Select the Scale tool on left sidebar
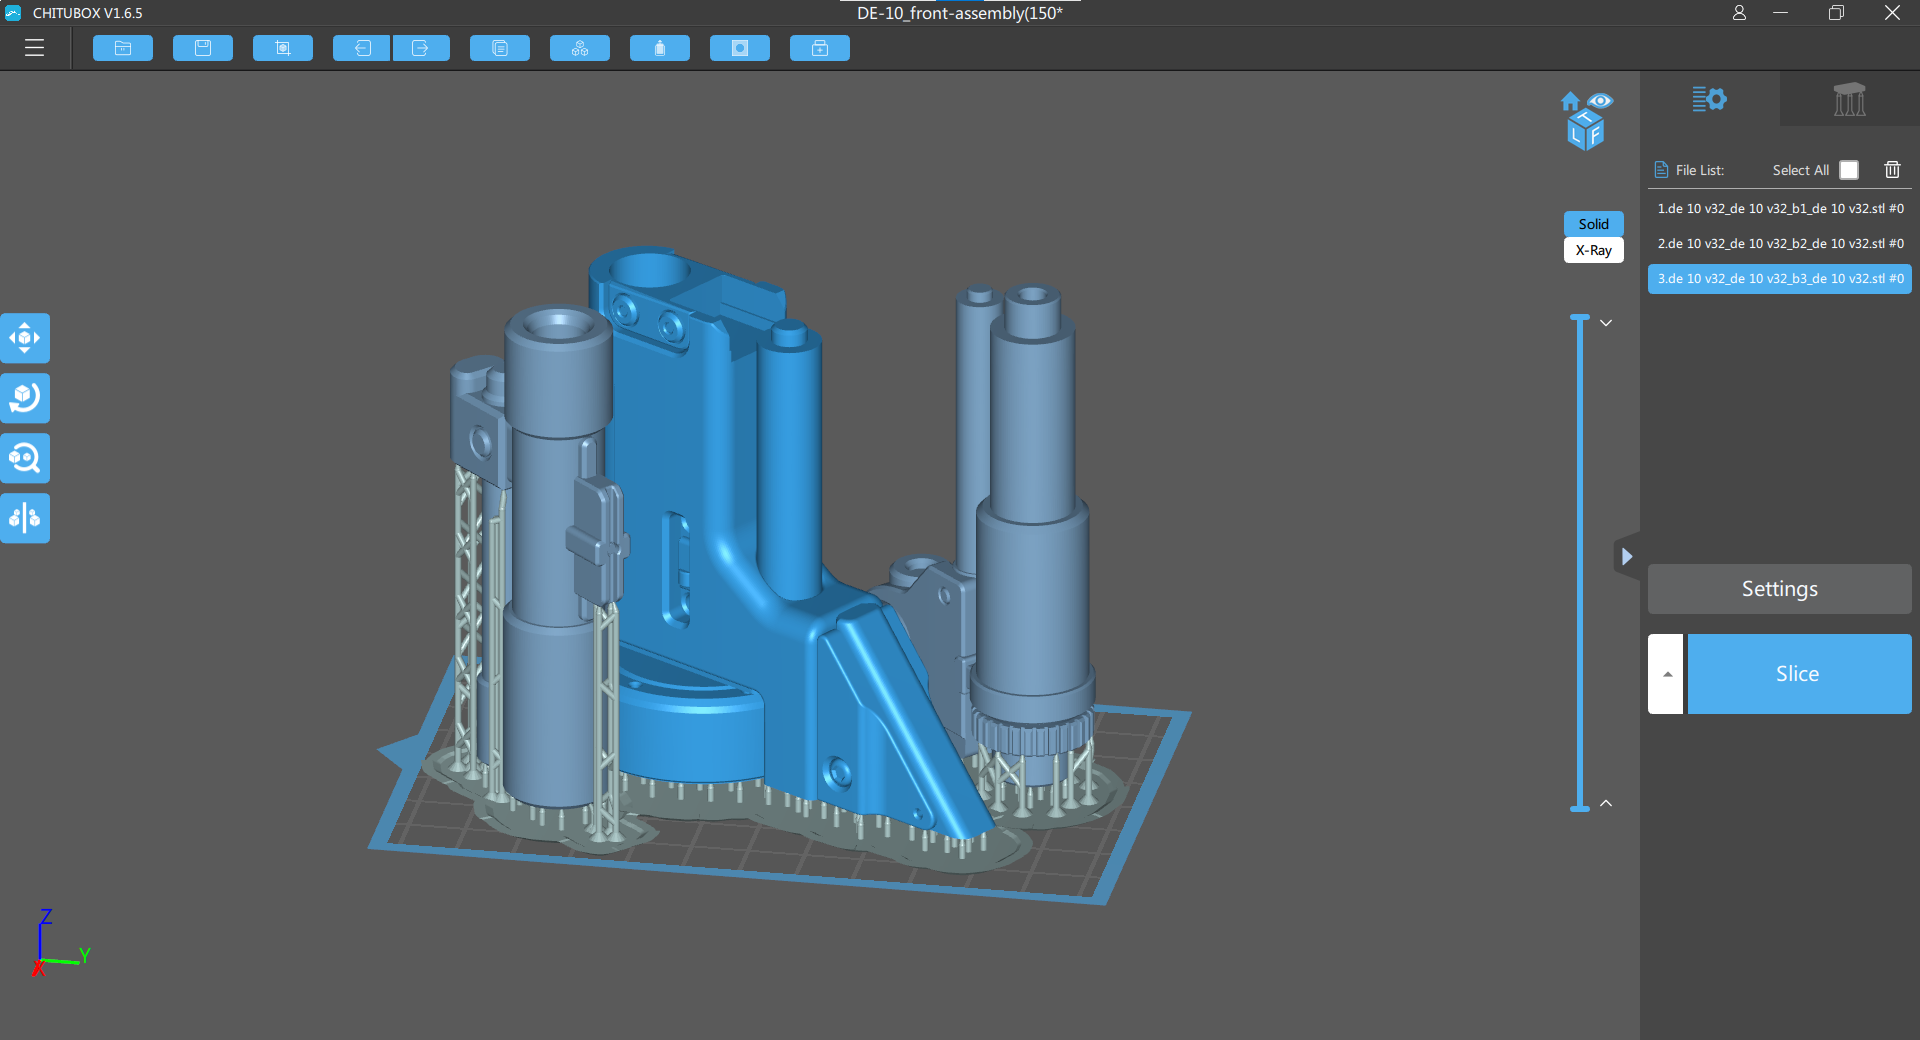The width and height of the screenshot is (1920, 1040). pos(25,458)
